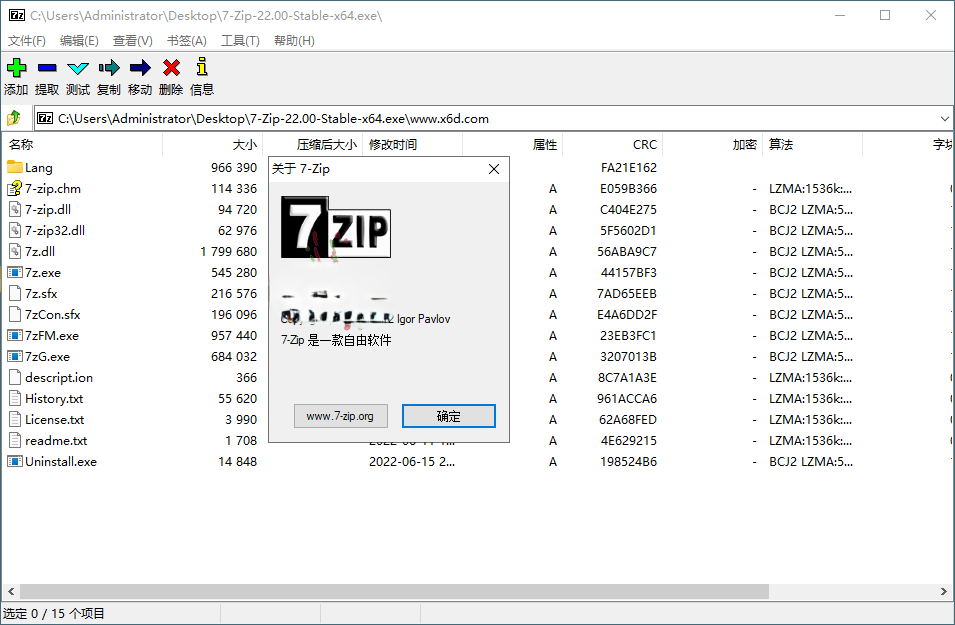Select the CRC value FA21E162
The width and height of the screenshot is (955, 625).
point(629,168)
